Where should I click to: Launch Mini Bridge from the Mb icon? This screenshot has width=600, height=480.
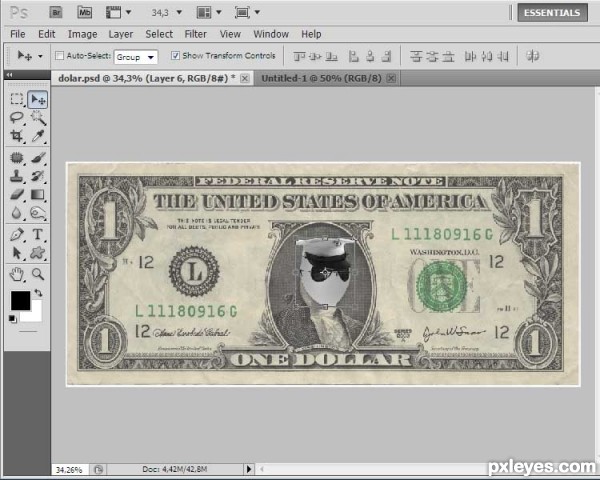point(85,12)
